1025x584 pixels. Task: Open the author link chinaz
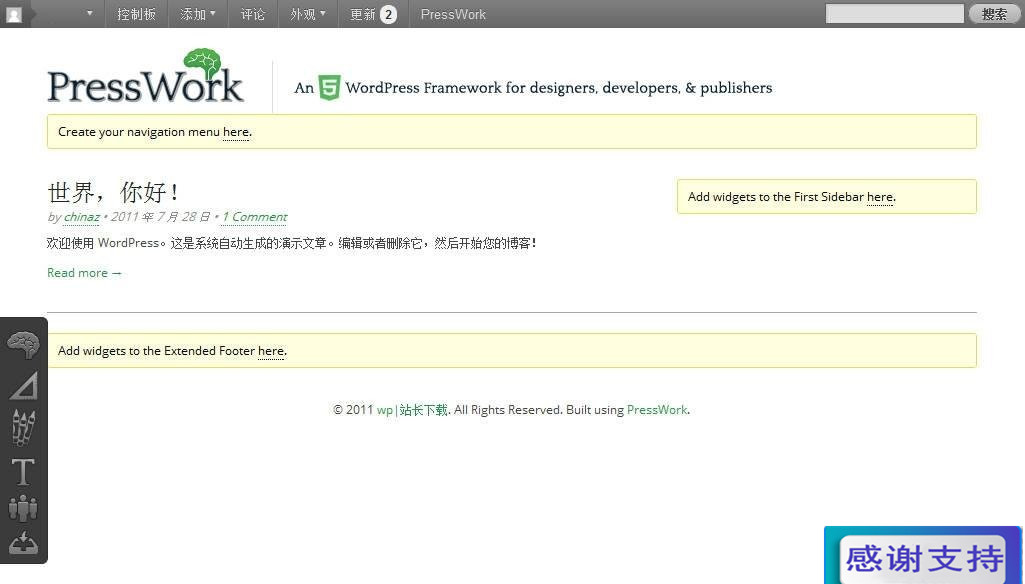[x=82, y=217]
